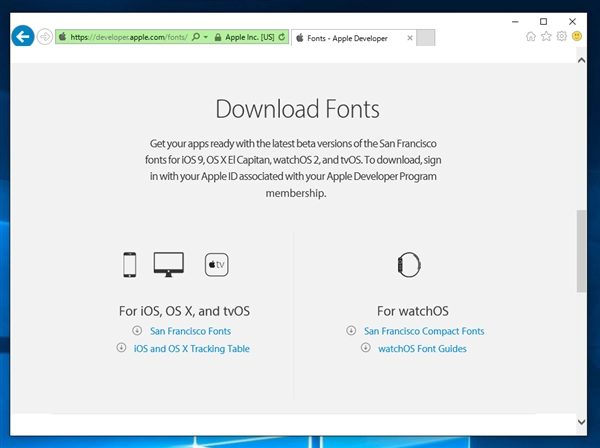Click the search magnifier in address bar
The height and width of the screenshot is (448, 600).
[196, 37]
